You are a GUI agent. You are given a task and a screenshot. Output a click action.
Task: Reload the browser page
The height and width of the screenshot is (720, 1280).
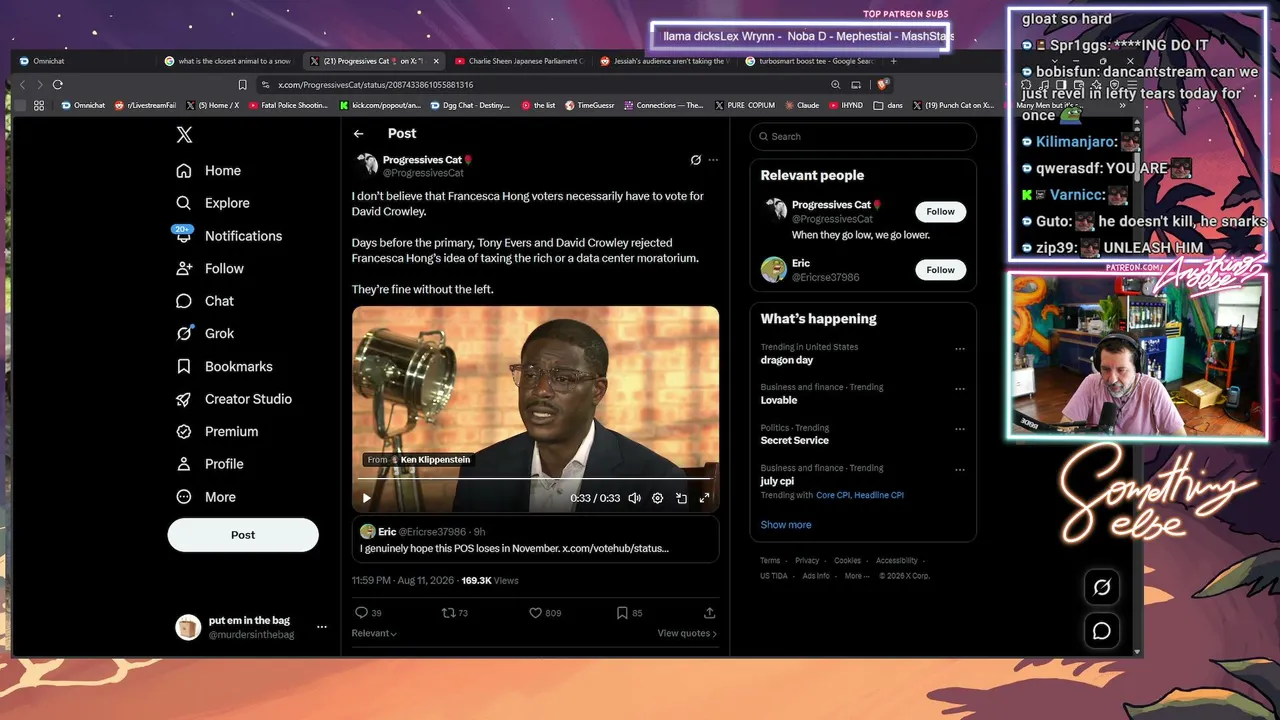coord(58,85)
